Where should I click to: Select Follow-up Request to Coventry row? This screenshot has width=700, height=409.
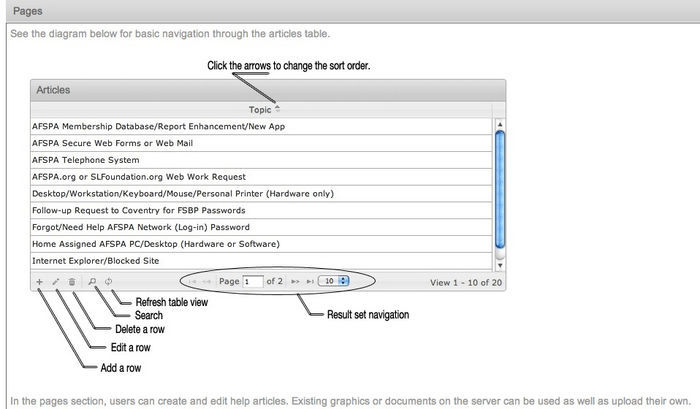(x=138, y=211)
